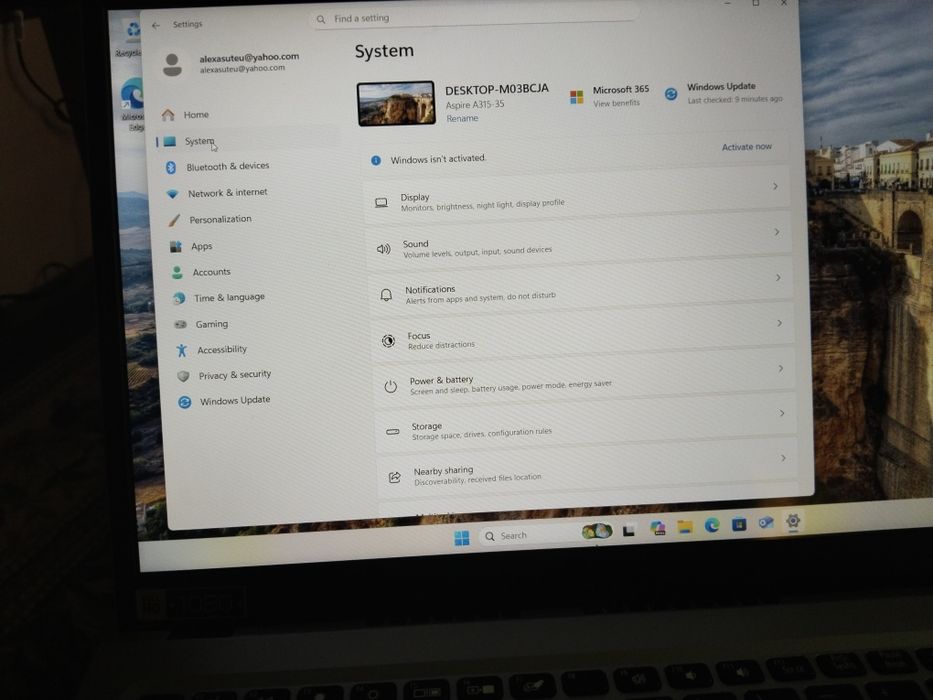Click the Apps label in sidebar
The height and width of the screenshot is (700, 933).
pyautogui.click(x=202, y=246)
